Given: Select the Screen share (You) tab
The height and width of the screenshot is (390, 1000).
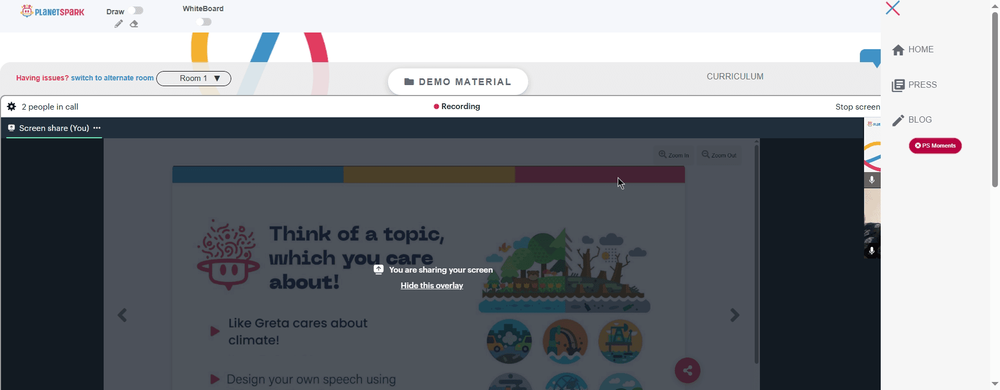Looking at the screenshot, I should click(54, 128).
